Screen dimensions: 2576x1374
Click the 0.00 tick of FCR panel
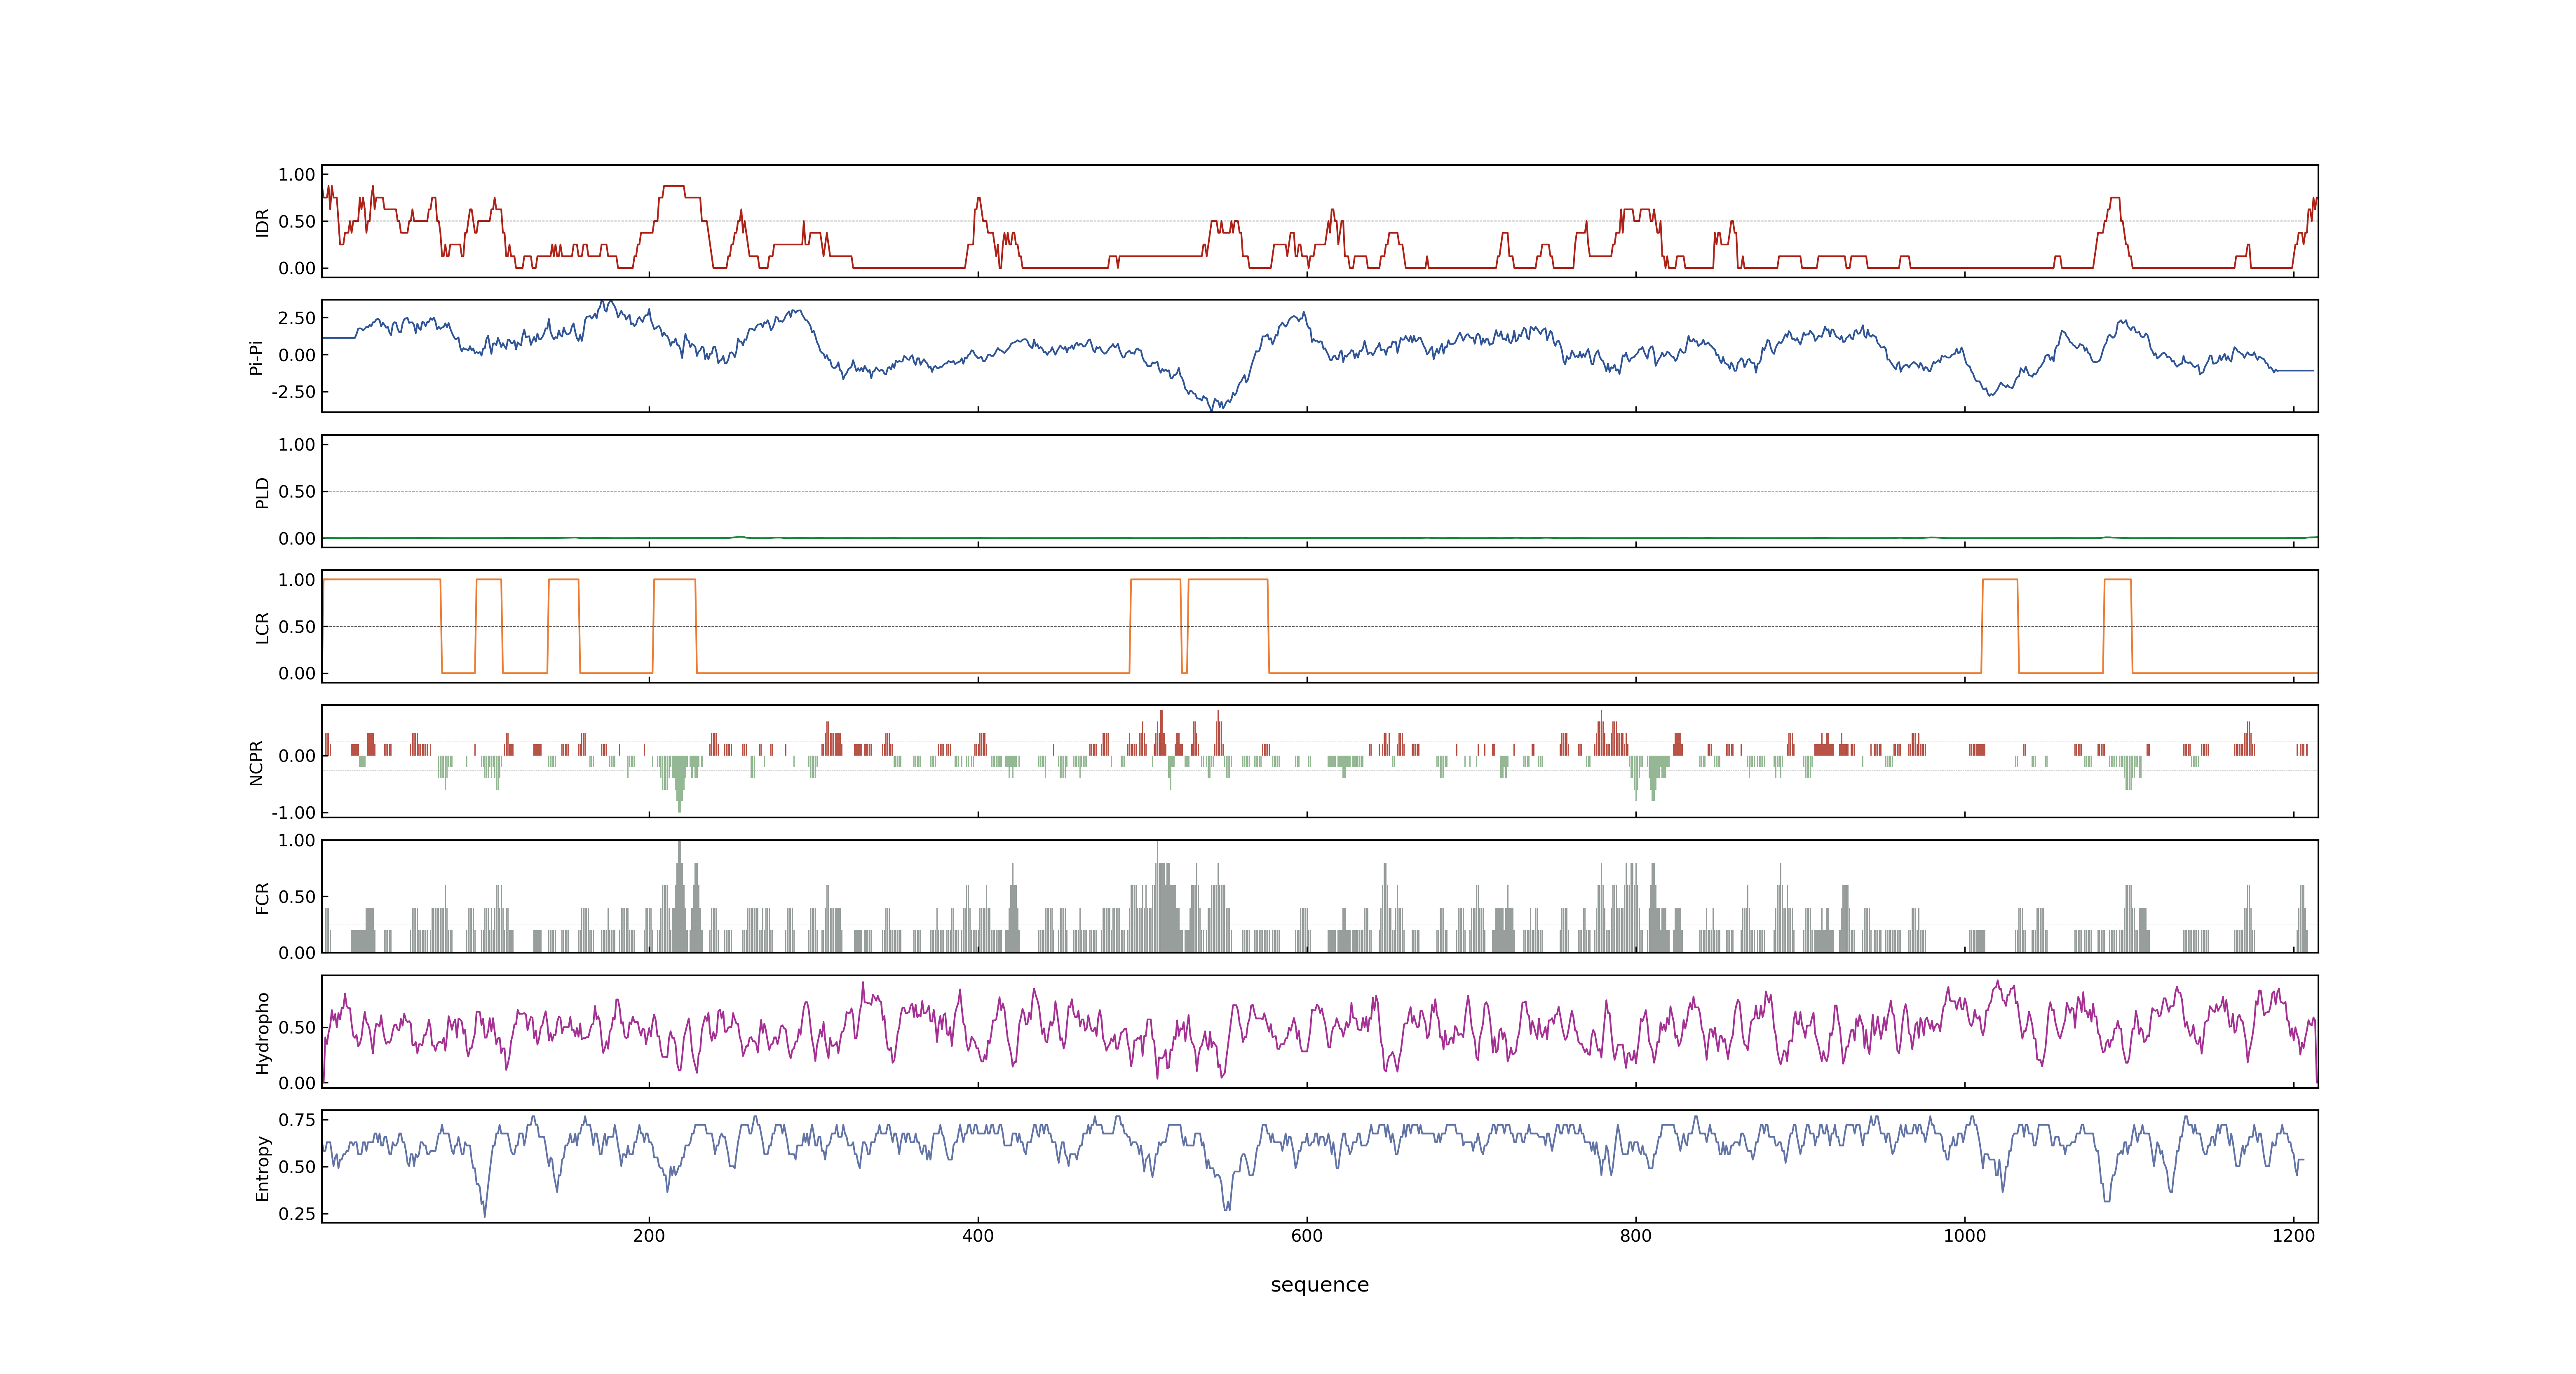(x=297, y=953)
